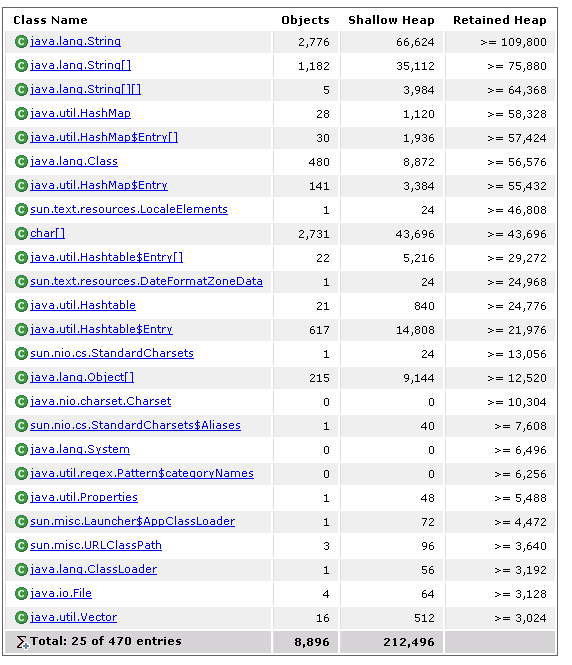Open the java.util.HashMap$Entry[] link

(104, 137)
